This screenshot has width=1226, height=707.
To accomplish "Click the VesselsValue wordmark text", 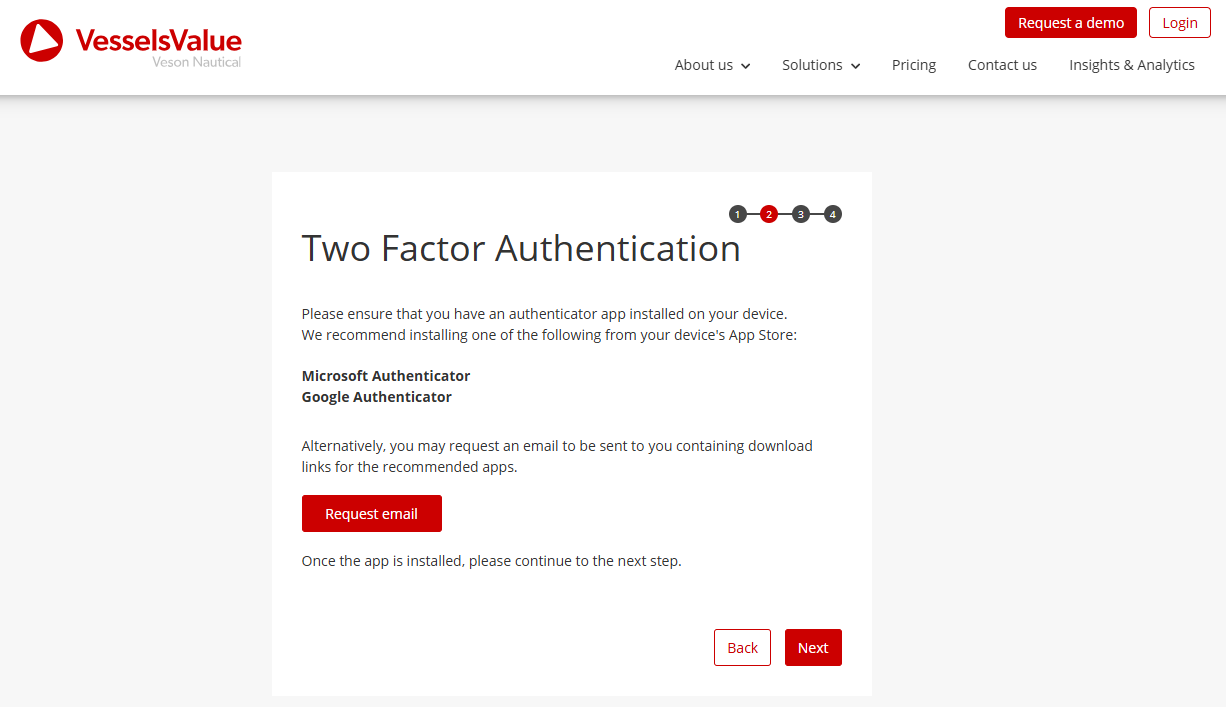I will coord(158,40).
